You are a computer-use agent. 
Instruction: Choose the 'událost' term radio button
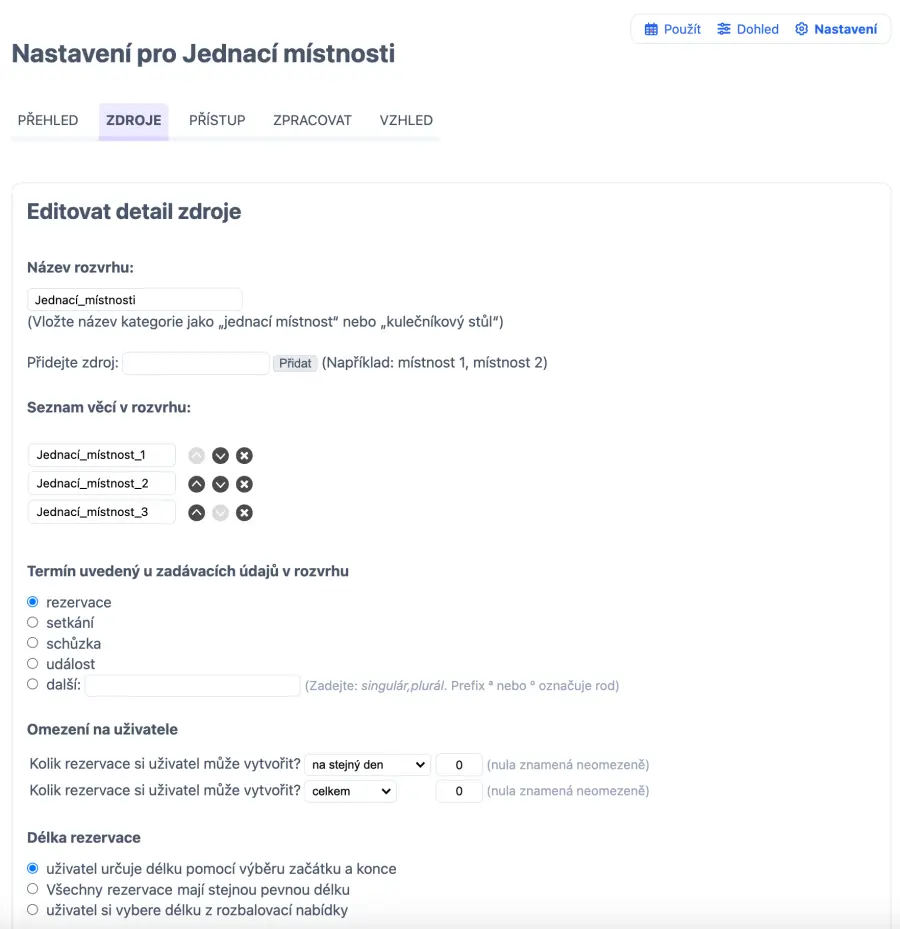[x=33, y=664]
